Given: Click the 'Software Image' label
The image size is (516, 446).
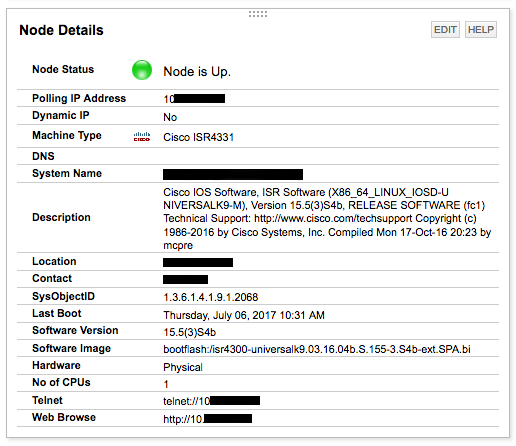Looking at the screenshot, I should pyautogui.click(x=71, y=348).
